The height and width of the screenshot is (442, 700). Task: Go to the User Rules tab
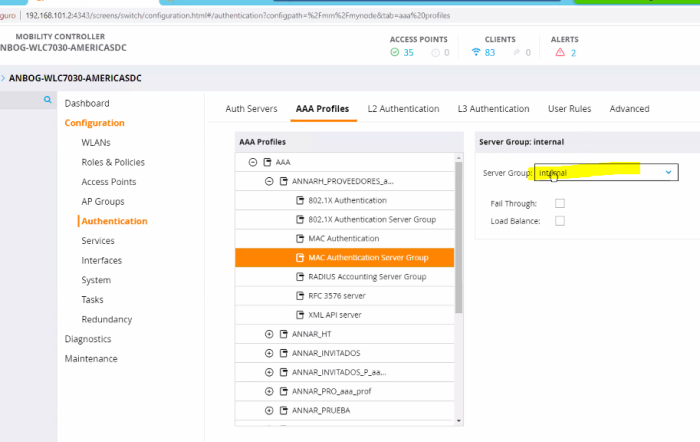click(x=570, y=109)
